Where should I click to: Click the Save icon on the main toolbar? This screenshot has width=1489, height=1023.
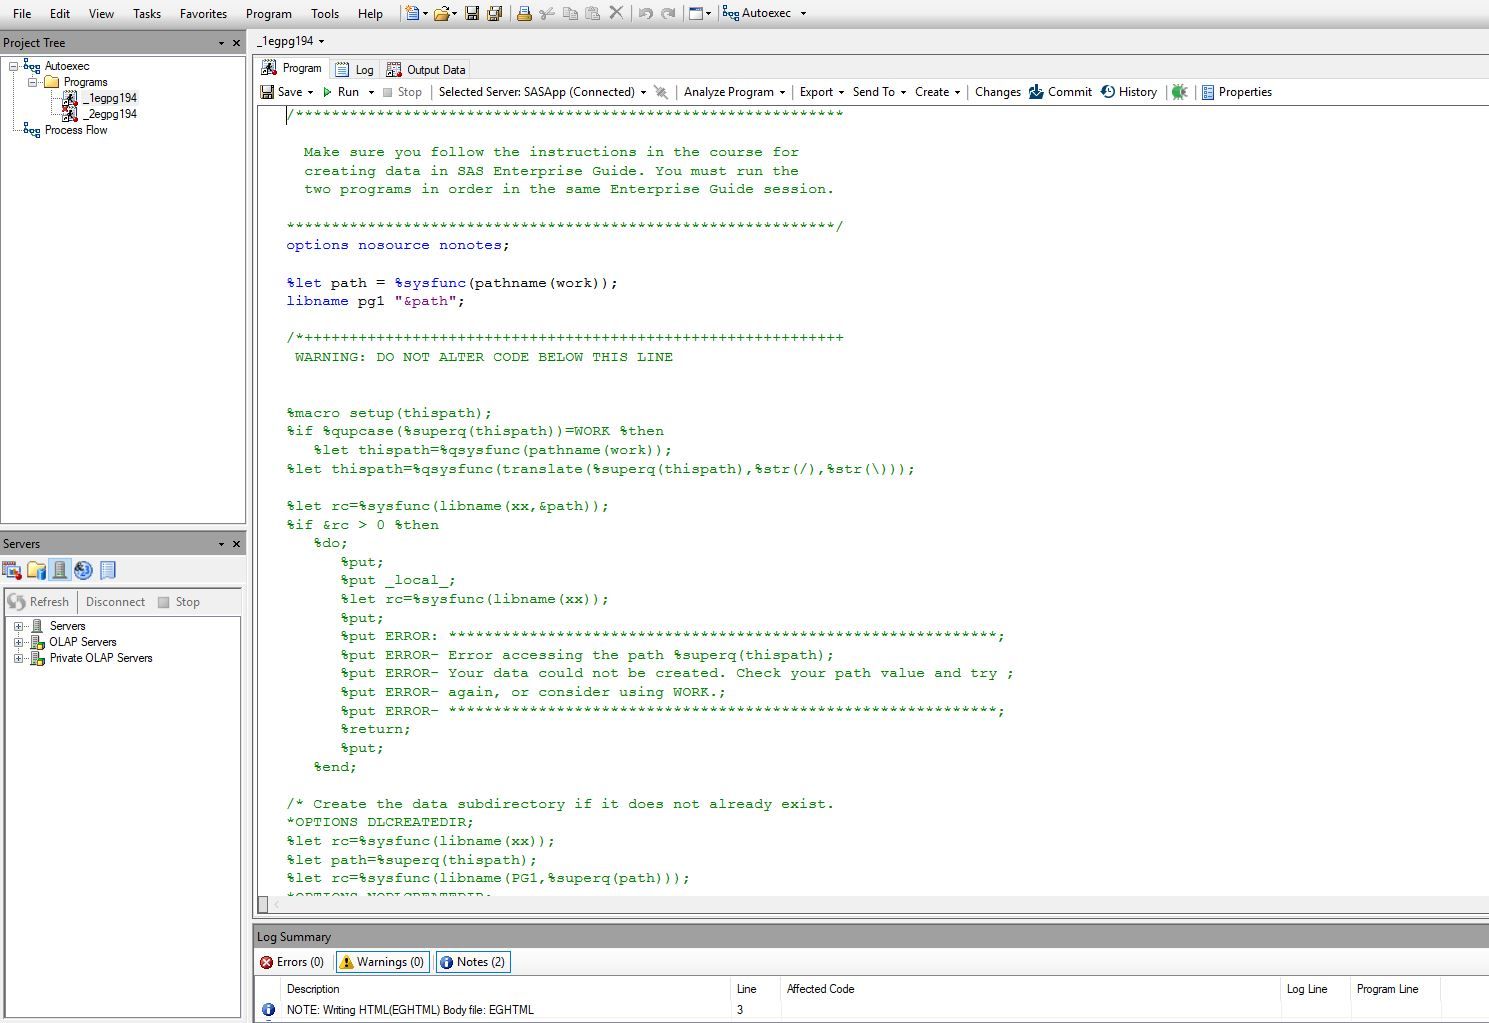coord(471,13)
